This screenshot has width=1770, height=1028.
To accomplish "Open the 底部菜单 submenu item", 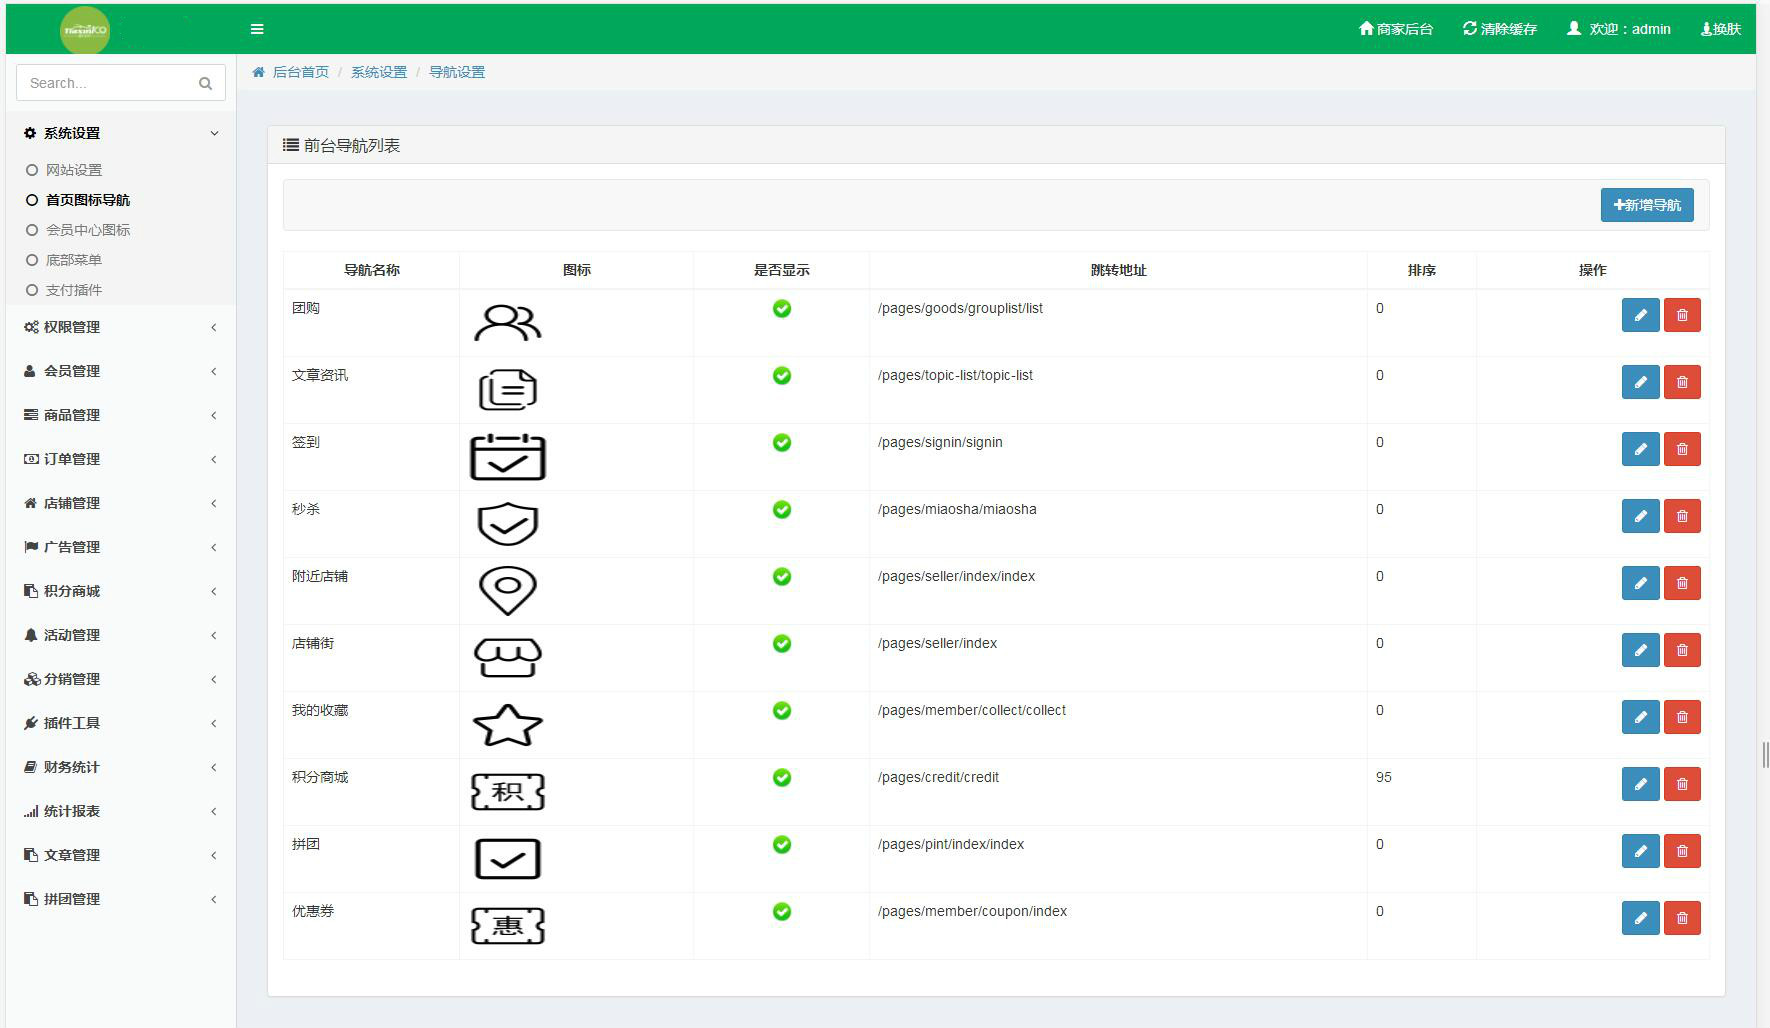I will pos(74,260).
